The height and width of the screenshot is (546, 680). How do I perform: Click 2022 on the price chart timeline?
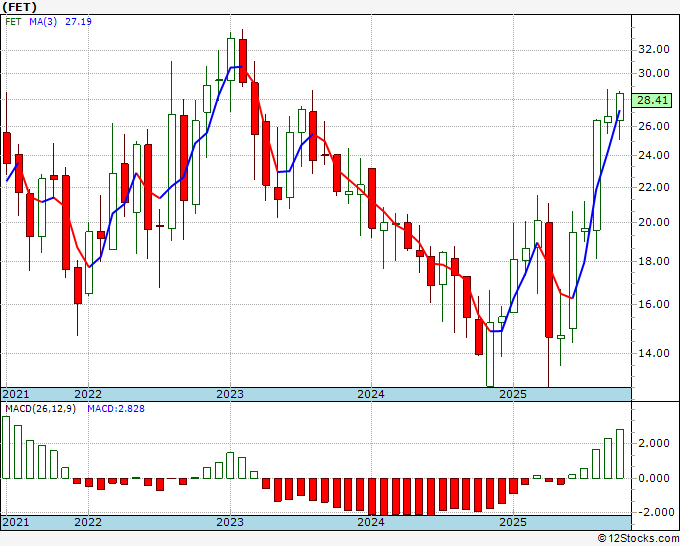pos(88,394)
